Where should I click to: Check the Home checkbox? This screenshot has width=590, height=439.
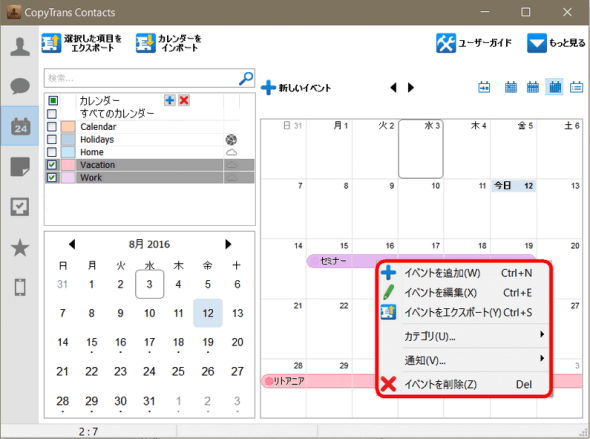[x=52, y=152]
